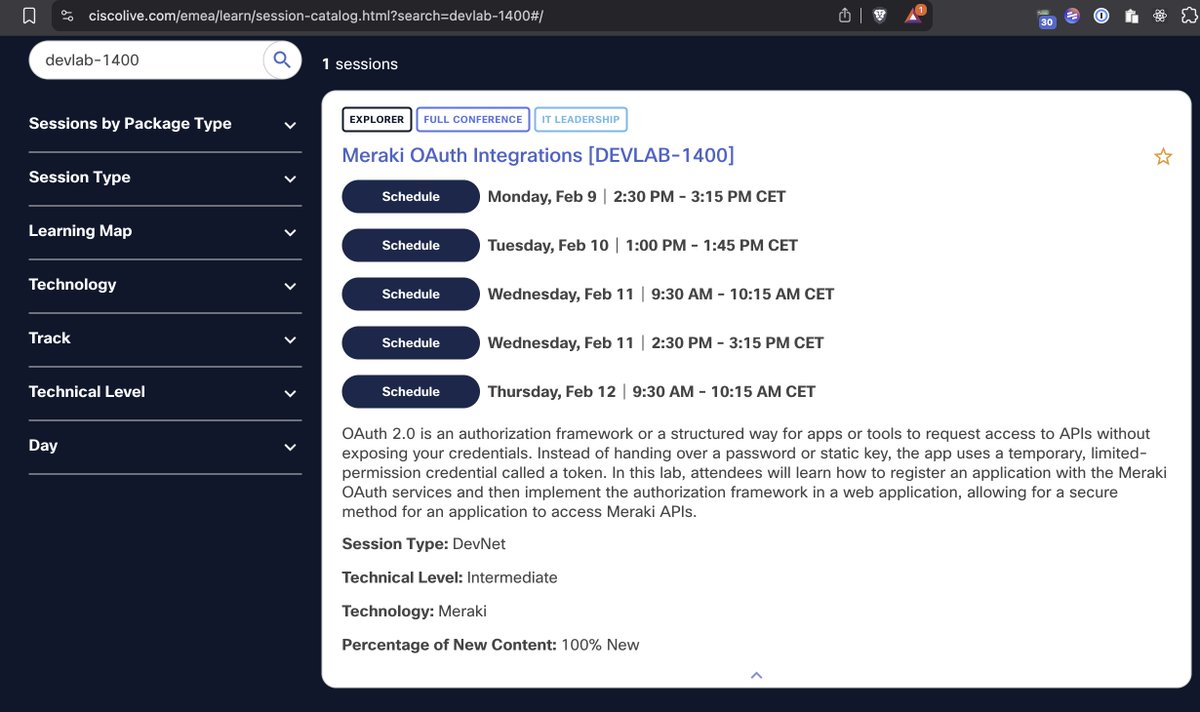Expand the Learning Map filter
This screenshot has height=712, width=1200.
click(x=165, y=231)
